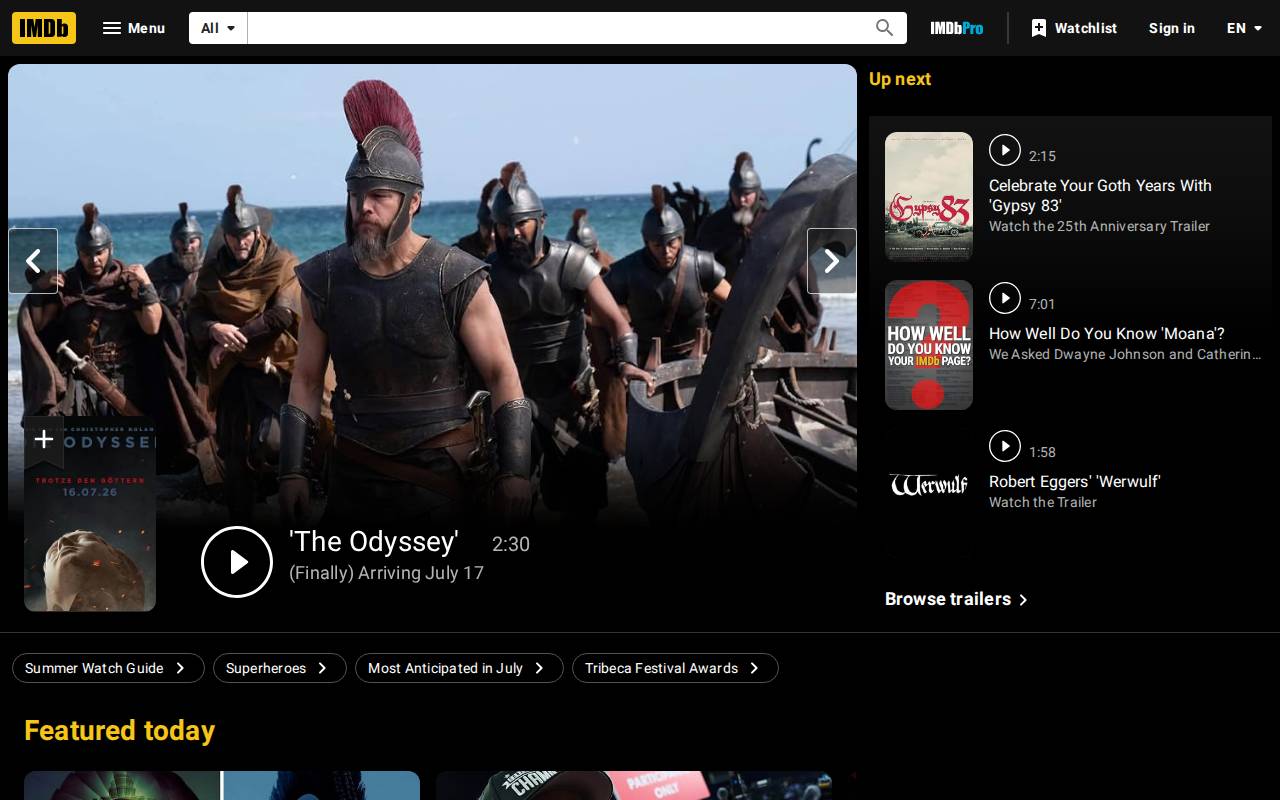Click 'Watch the 25th Anniversary Trailer' text
Screen dimensions: 1280x800
[1099, 226]
